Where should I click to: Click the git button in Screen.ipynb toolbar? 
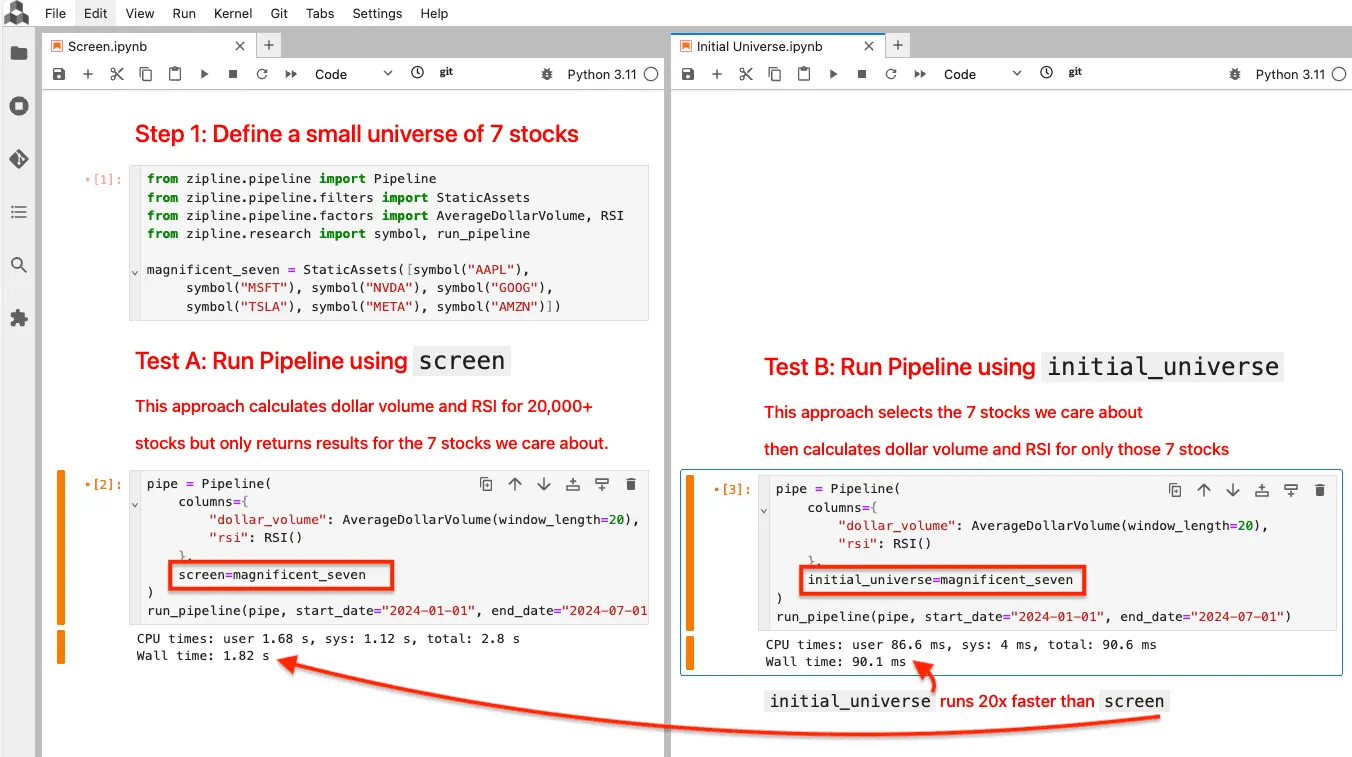coord(446,73)
